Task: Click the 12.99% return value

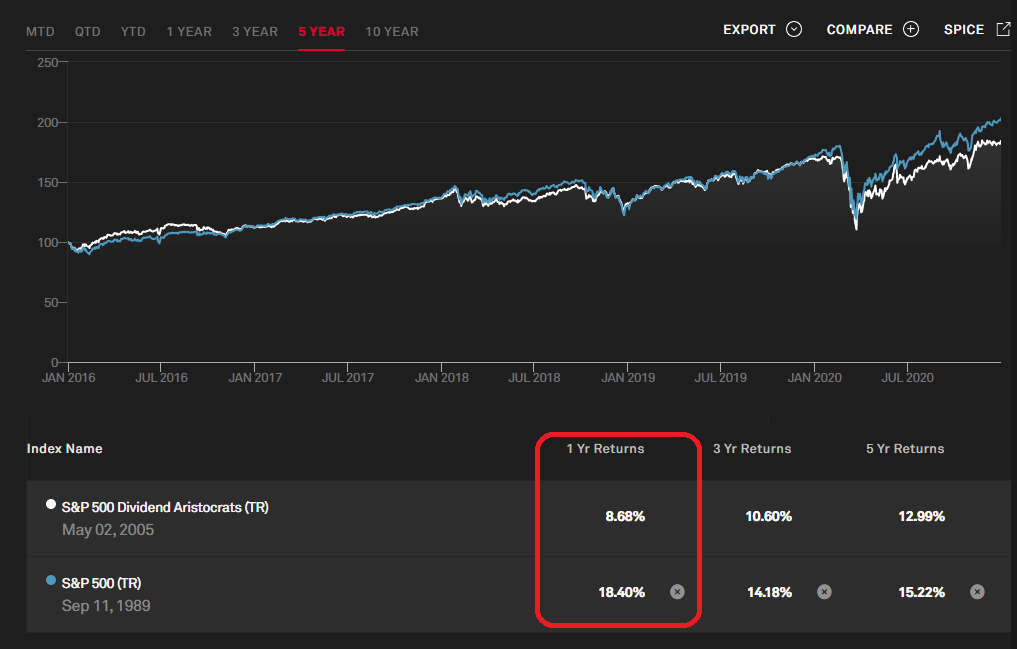Action: (x=922, y=516)
